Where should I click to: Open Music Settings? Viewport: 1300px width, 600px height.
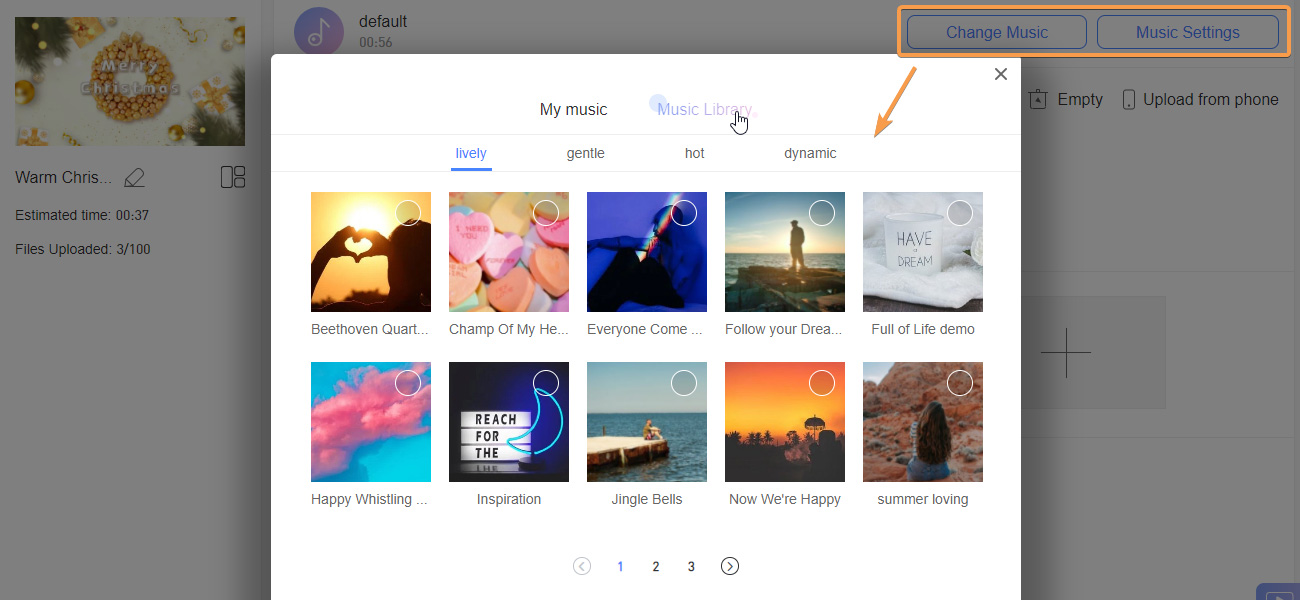click(1188, 31)
